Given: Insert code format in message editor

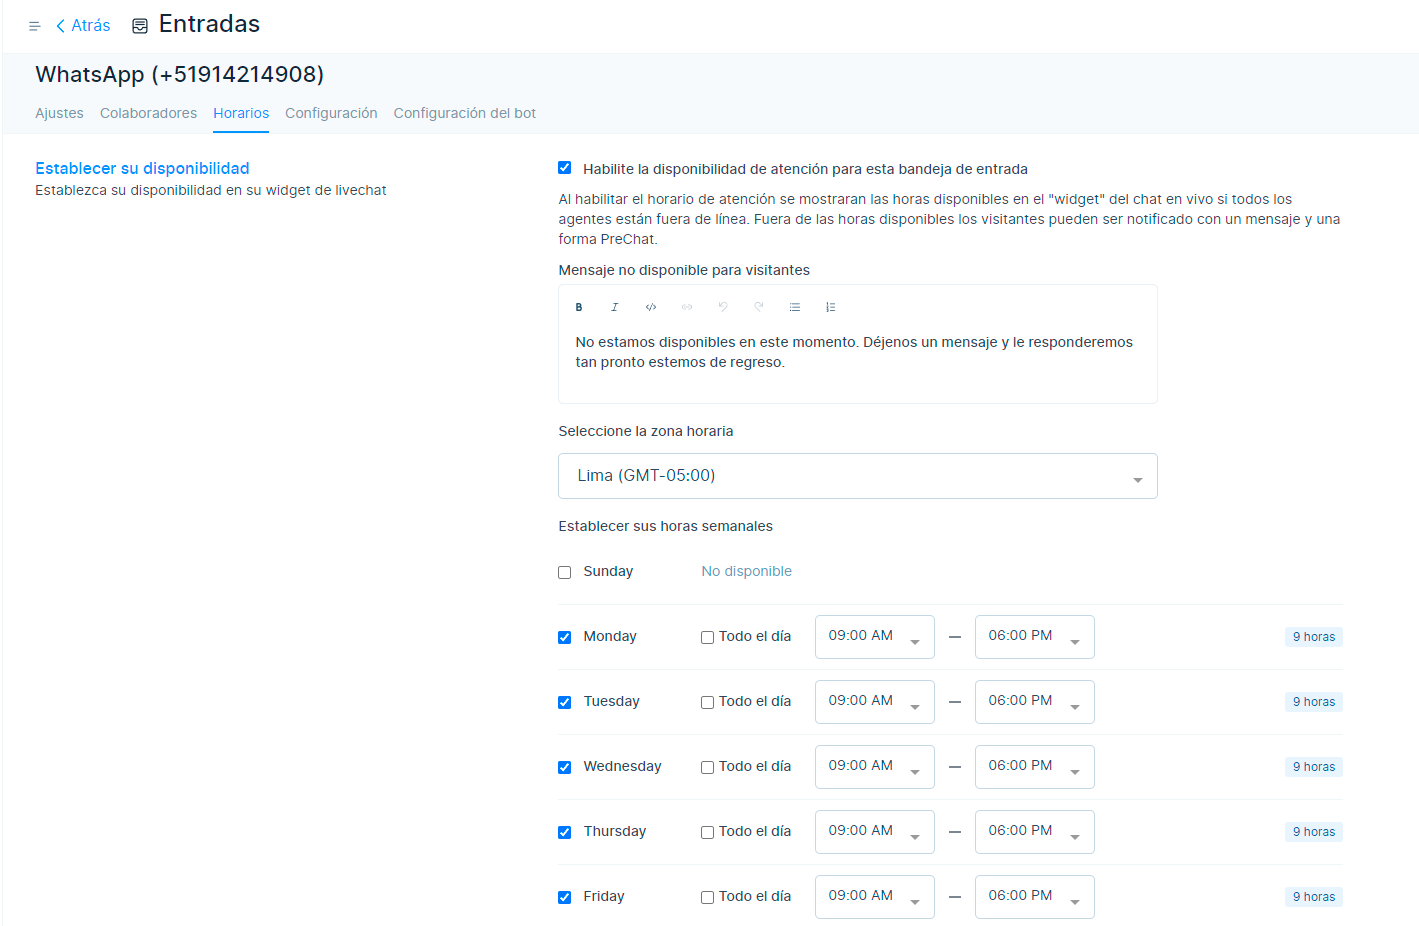Looking at the screenshot, I should [651, 307].
